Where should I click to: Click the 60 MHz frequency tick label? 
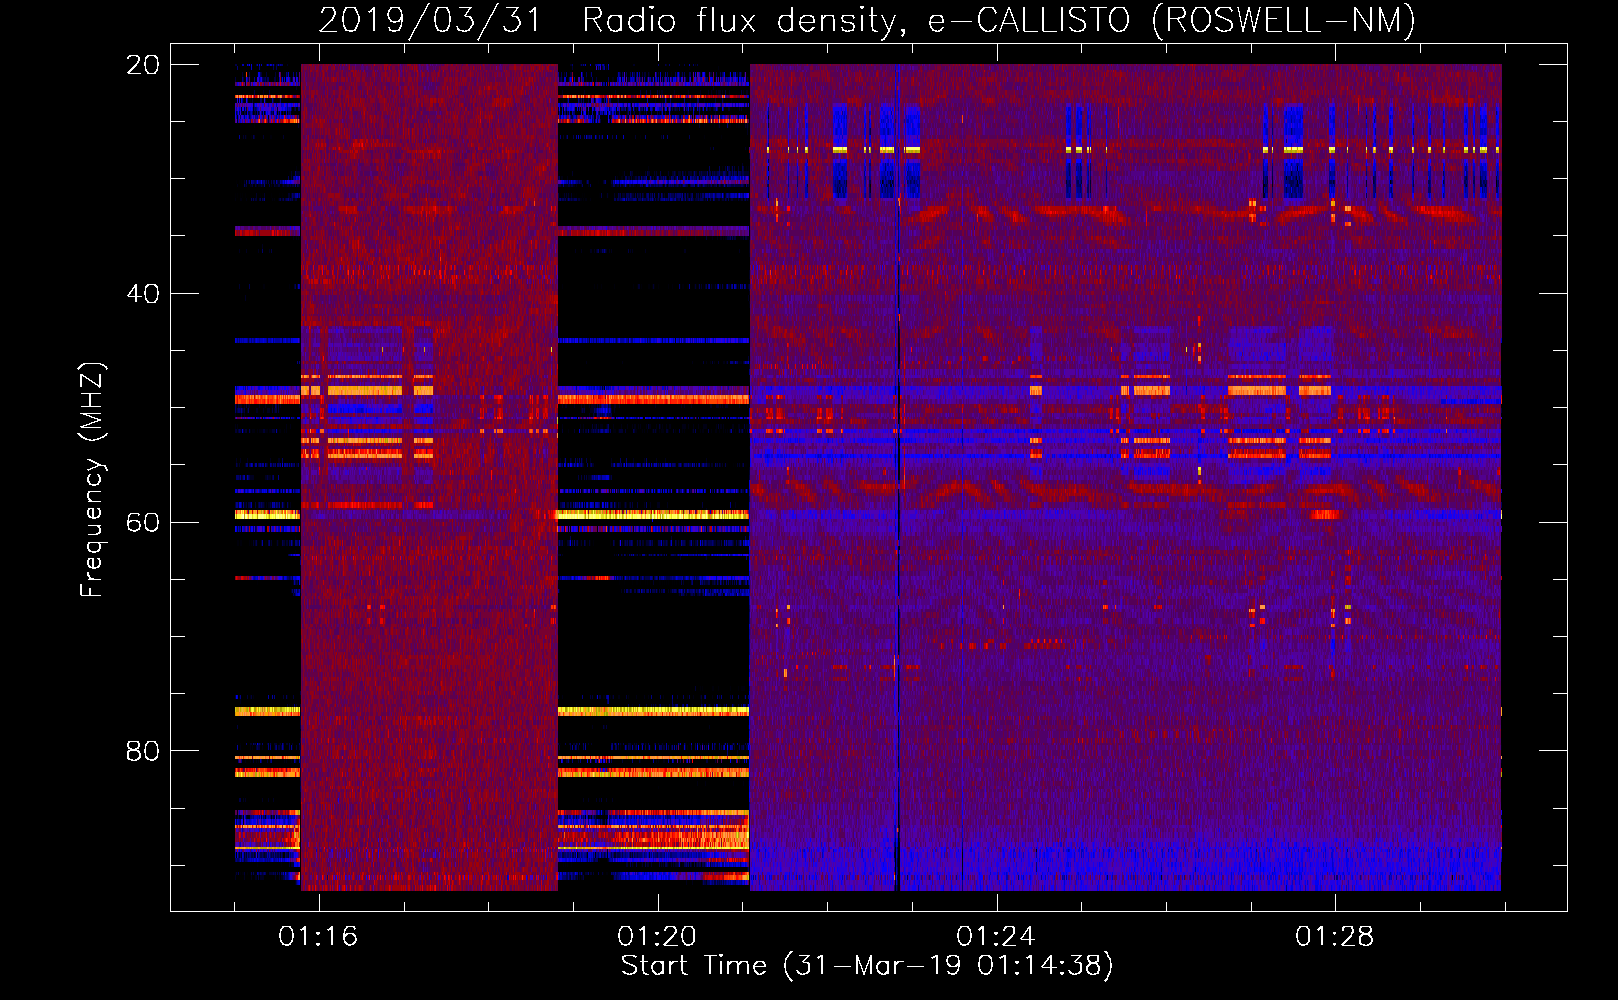(142, 523)
